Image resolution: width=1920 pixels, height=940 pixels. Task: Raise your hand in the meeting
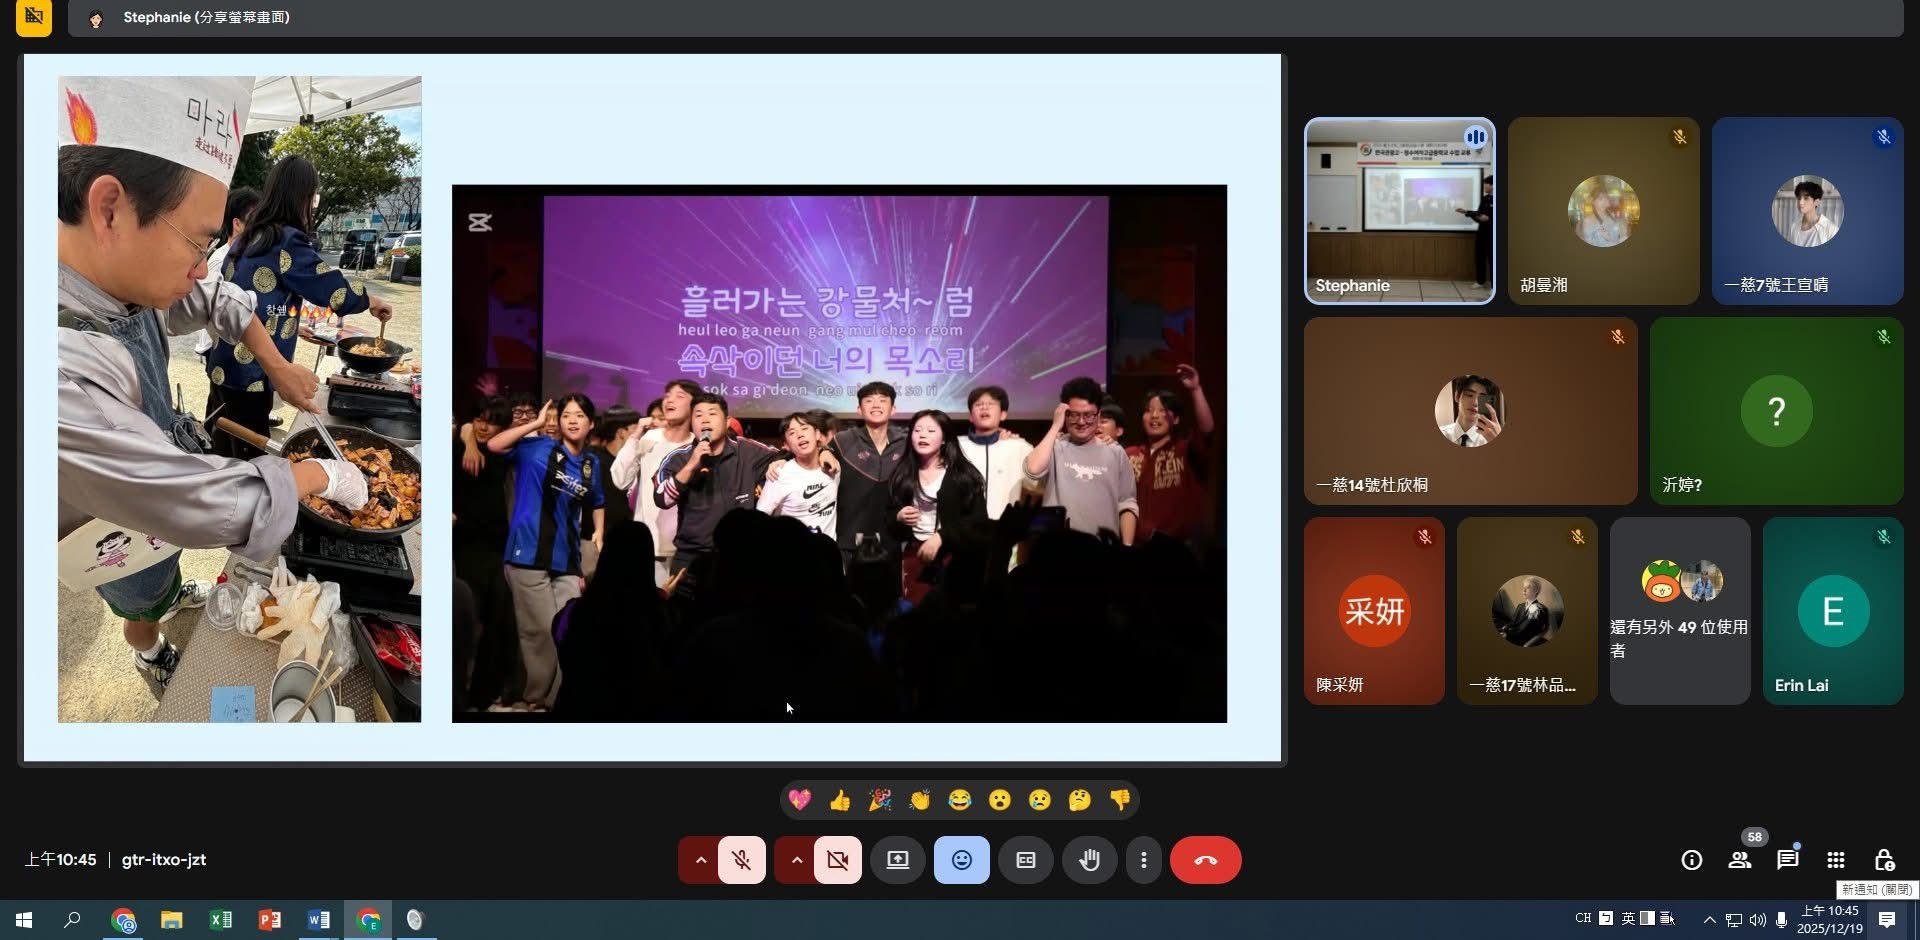click(1089, 859)
